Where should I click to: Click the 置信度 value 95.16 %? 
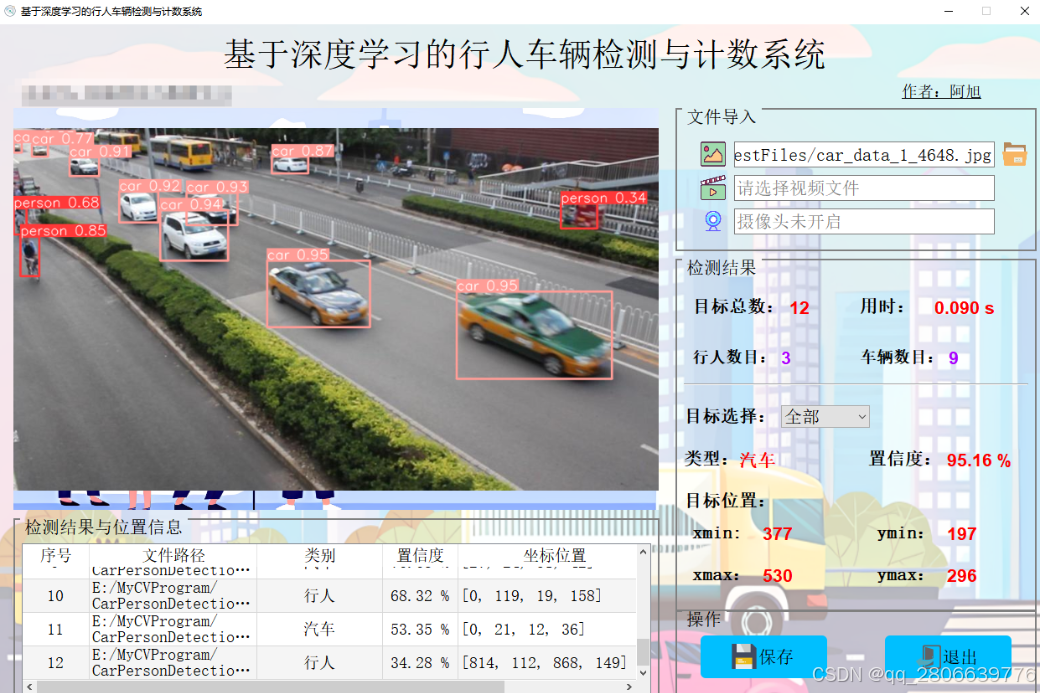pos(978,460)
